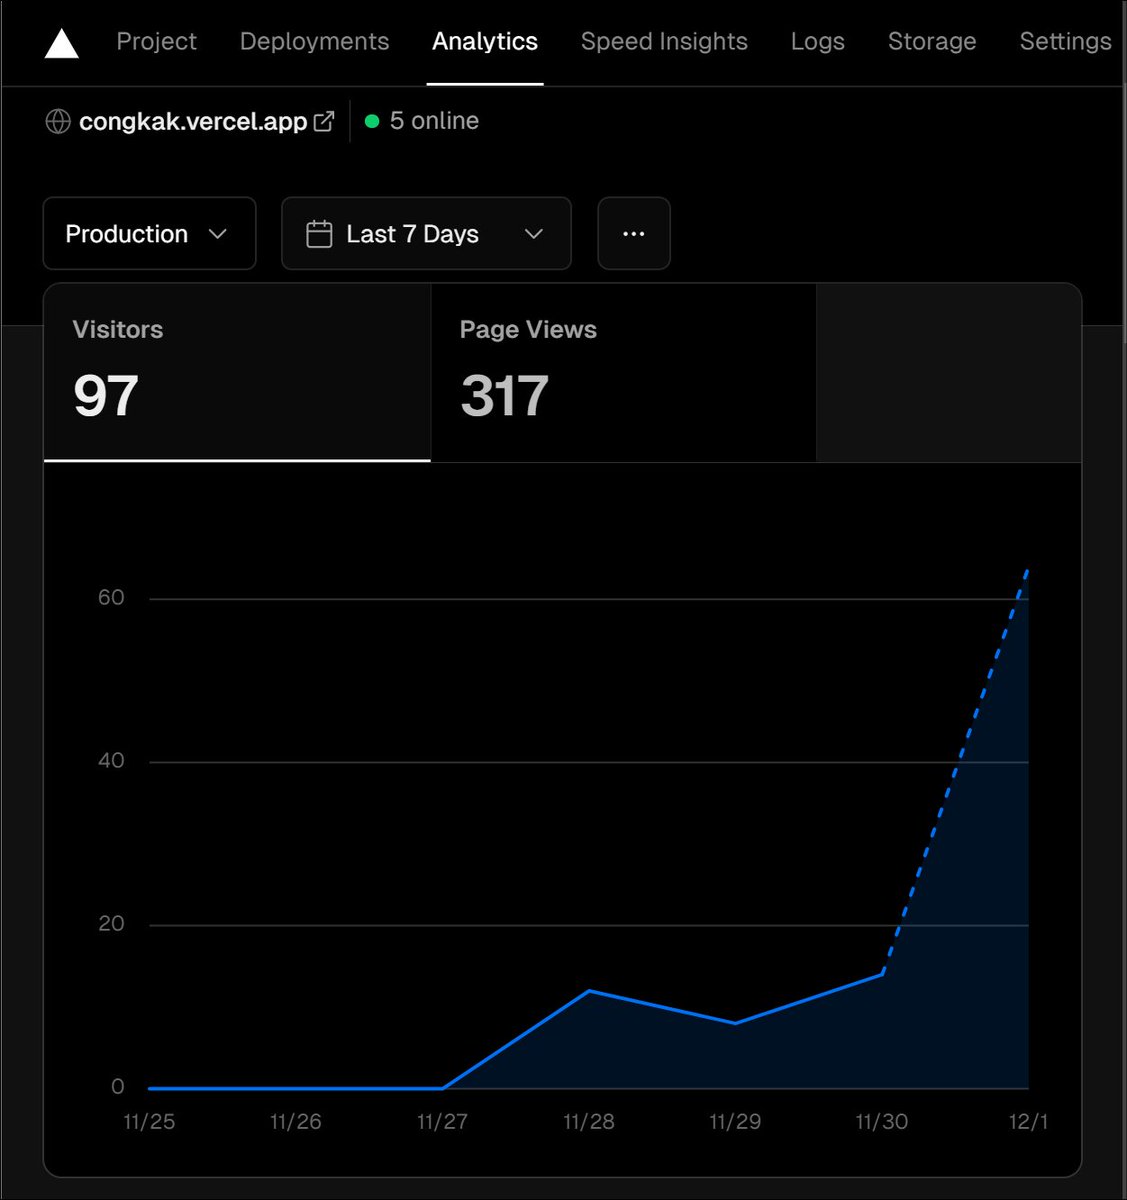Click the chart data point at 11/28 peak
This screenshot has width=1127, height=1200.
pos(589,990)
